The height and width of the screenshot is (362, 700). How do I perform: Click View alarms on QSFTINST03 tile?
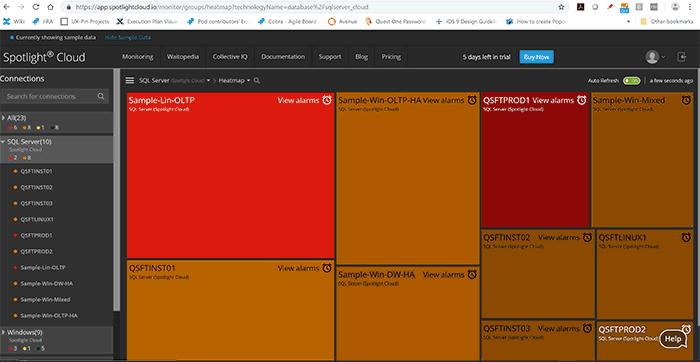(x=558, y=329)
